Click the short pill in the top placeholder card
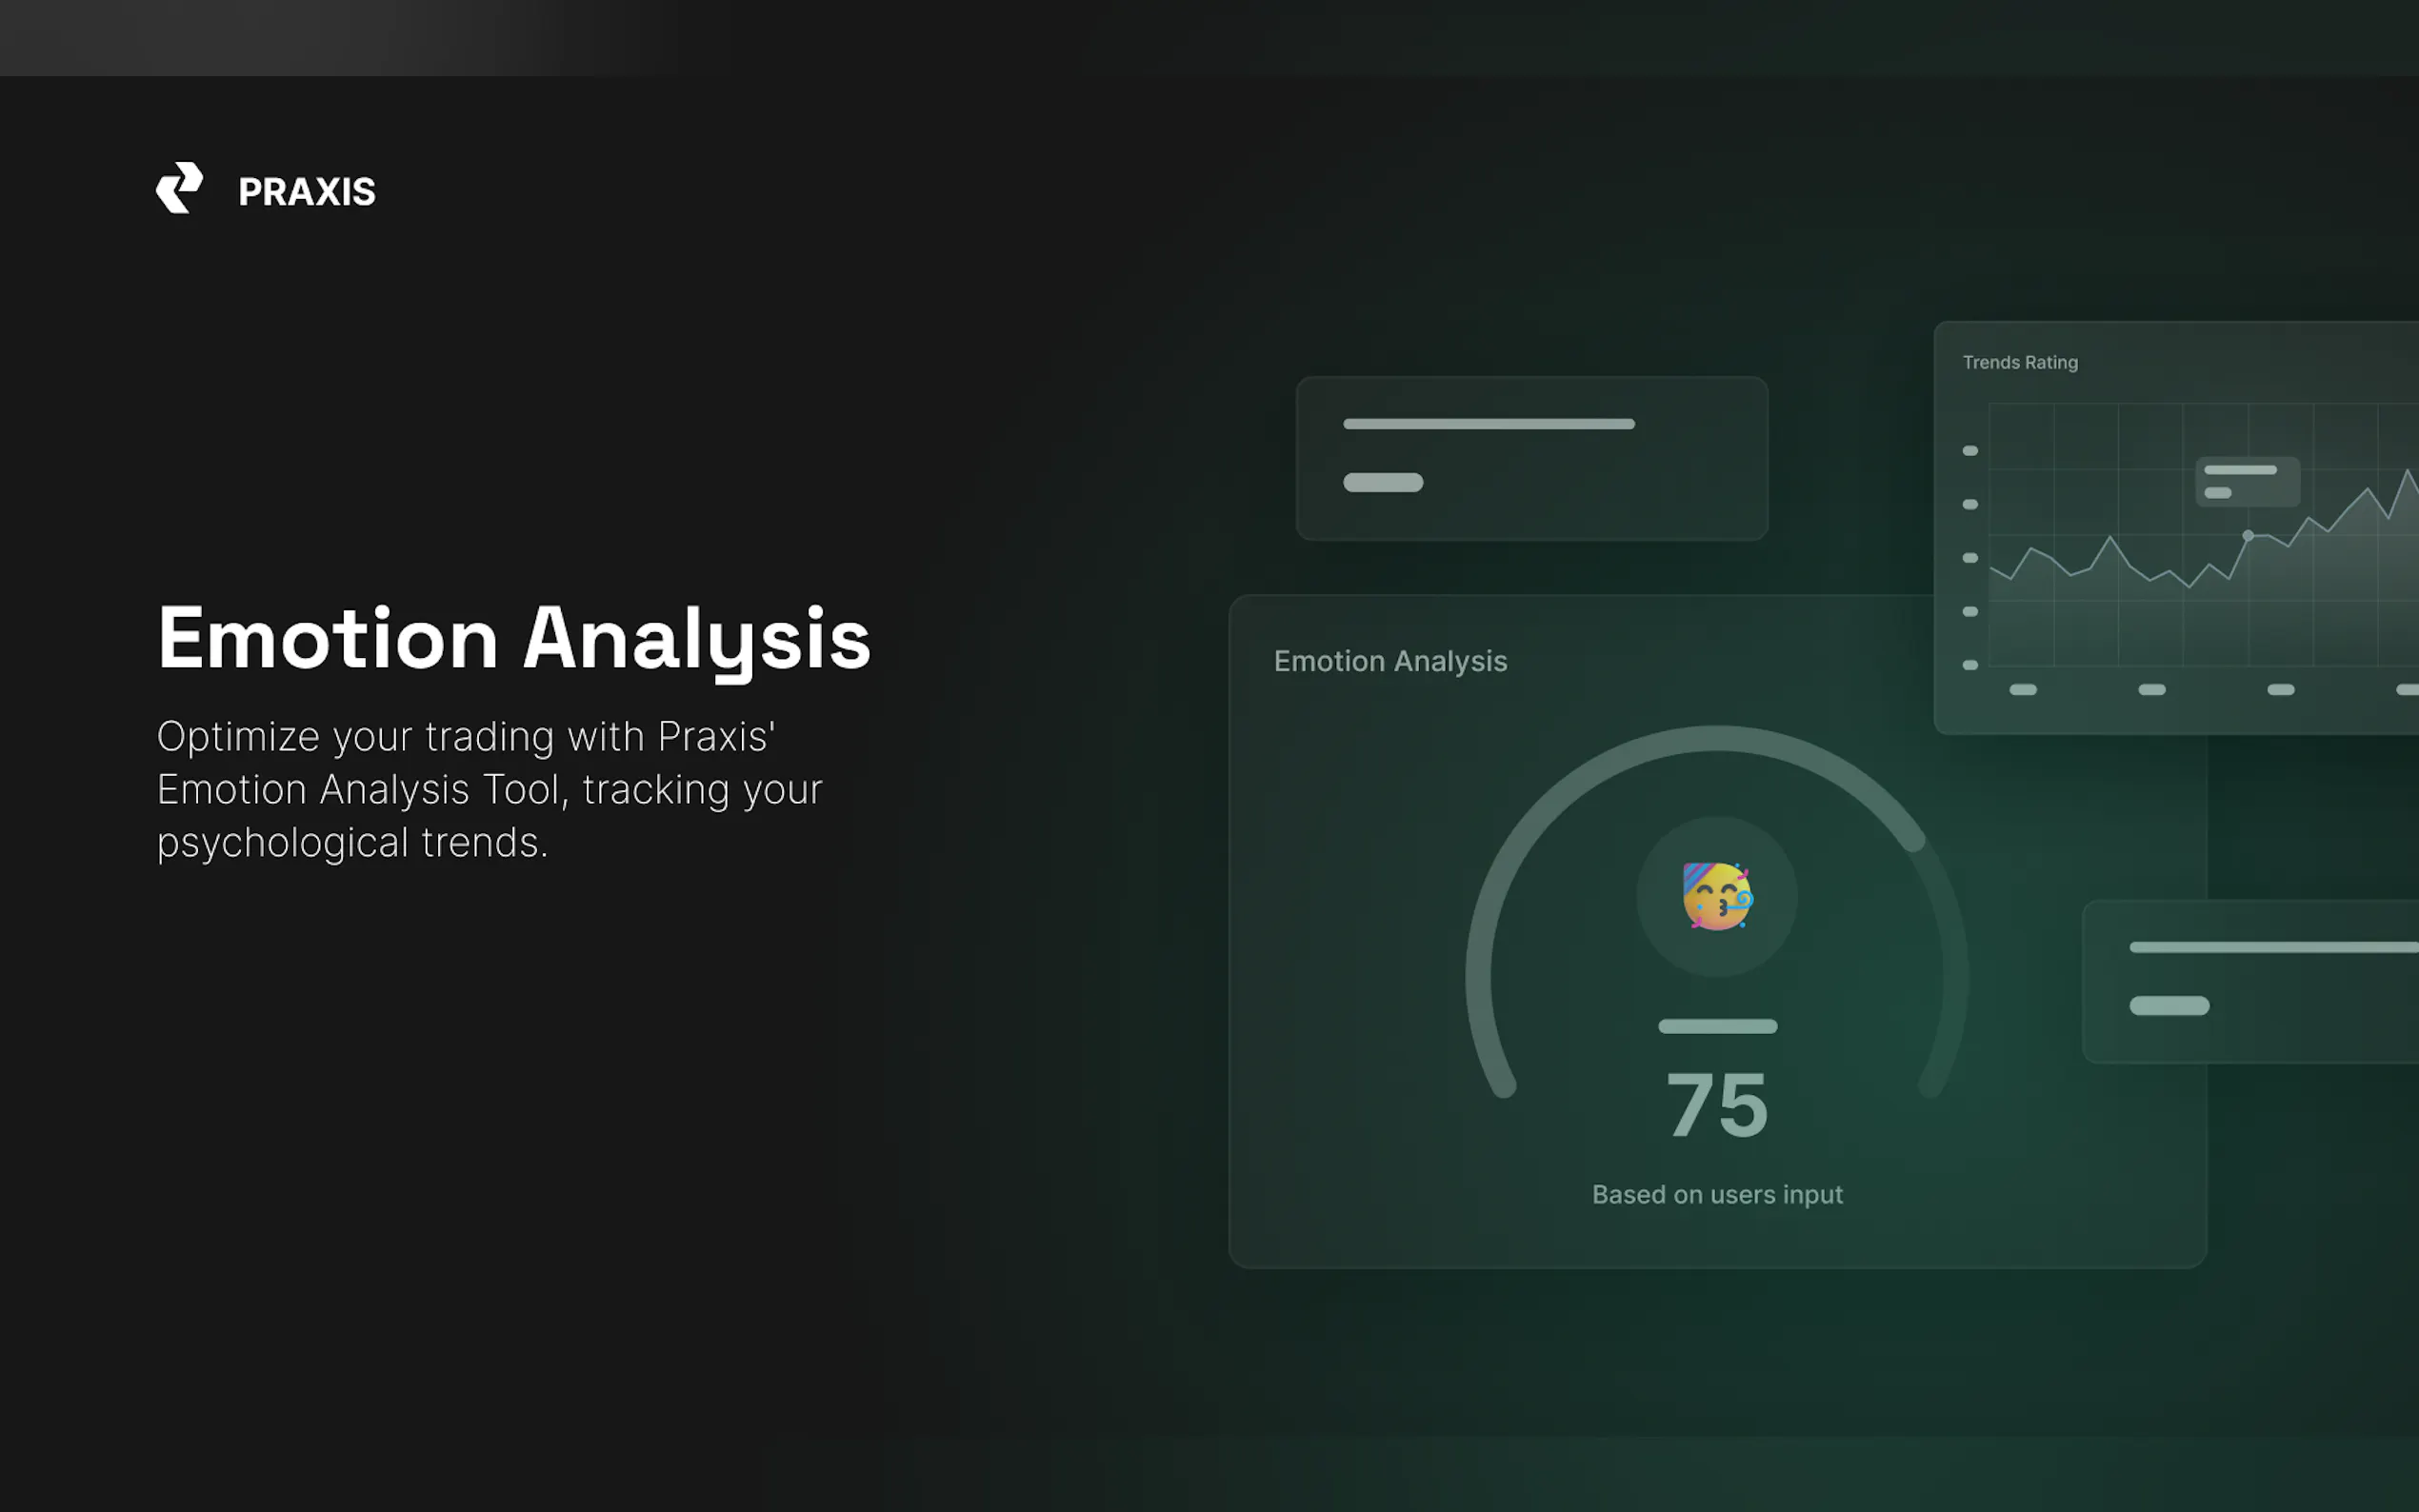The image size is (2419, 1512). coord(1383,482)
